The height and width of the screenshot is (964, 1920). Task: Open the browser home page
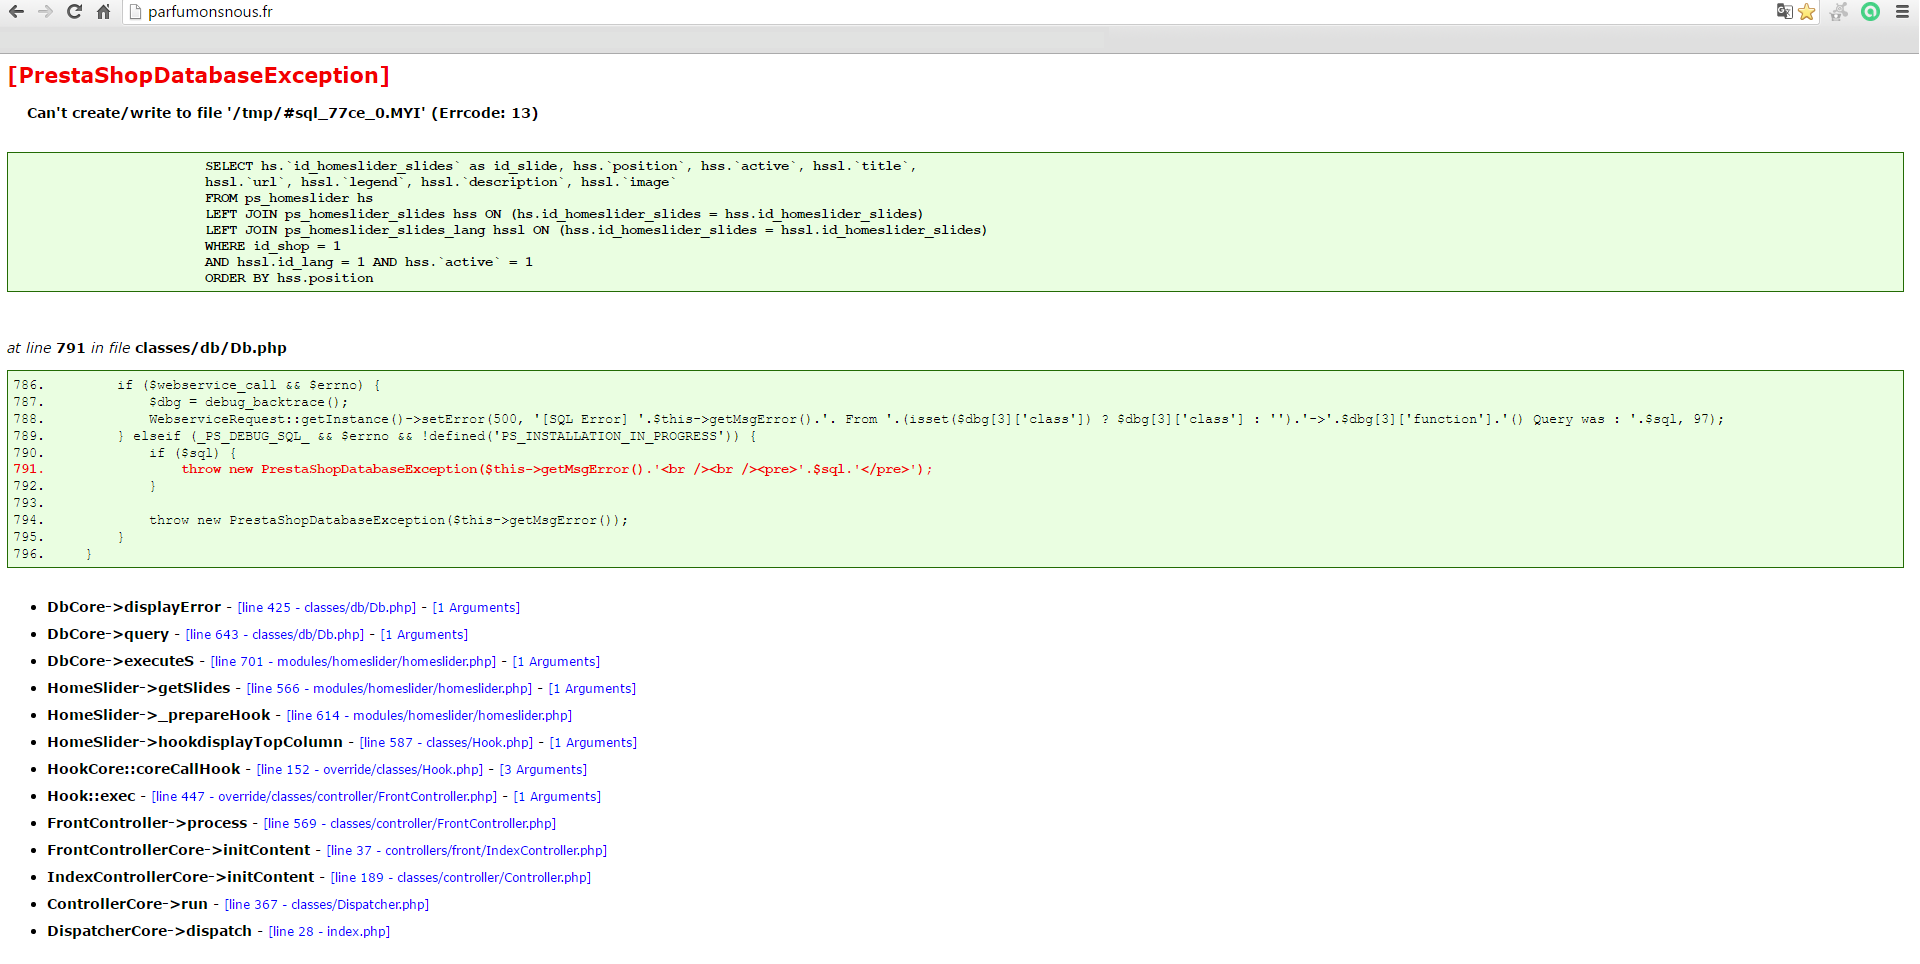(103, 12)
